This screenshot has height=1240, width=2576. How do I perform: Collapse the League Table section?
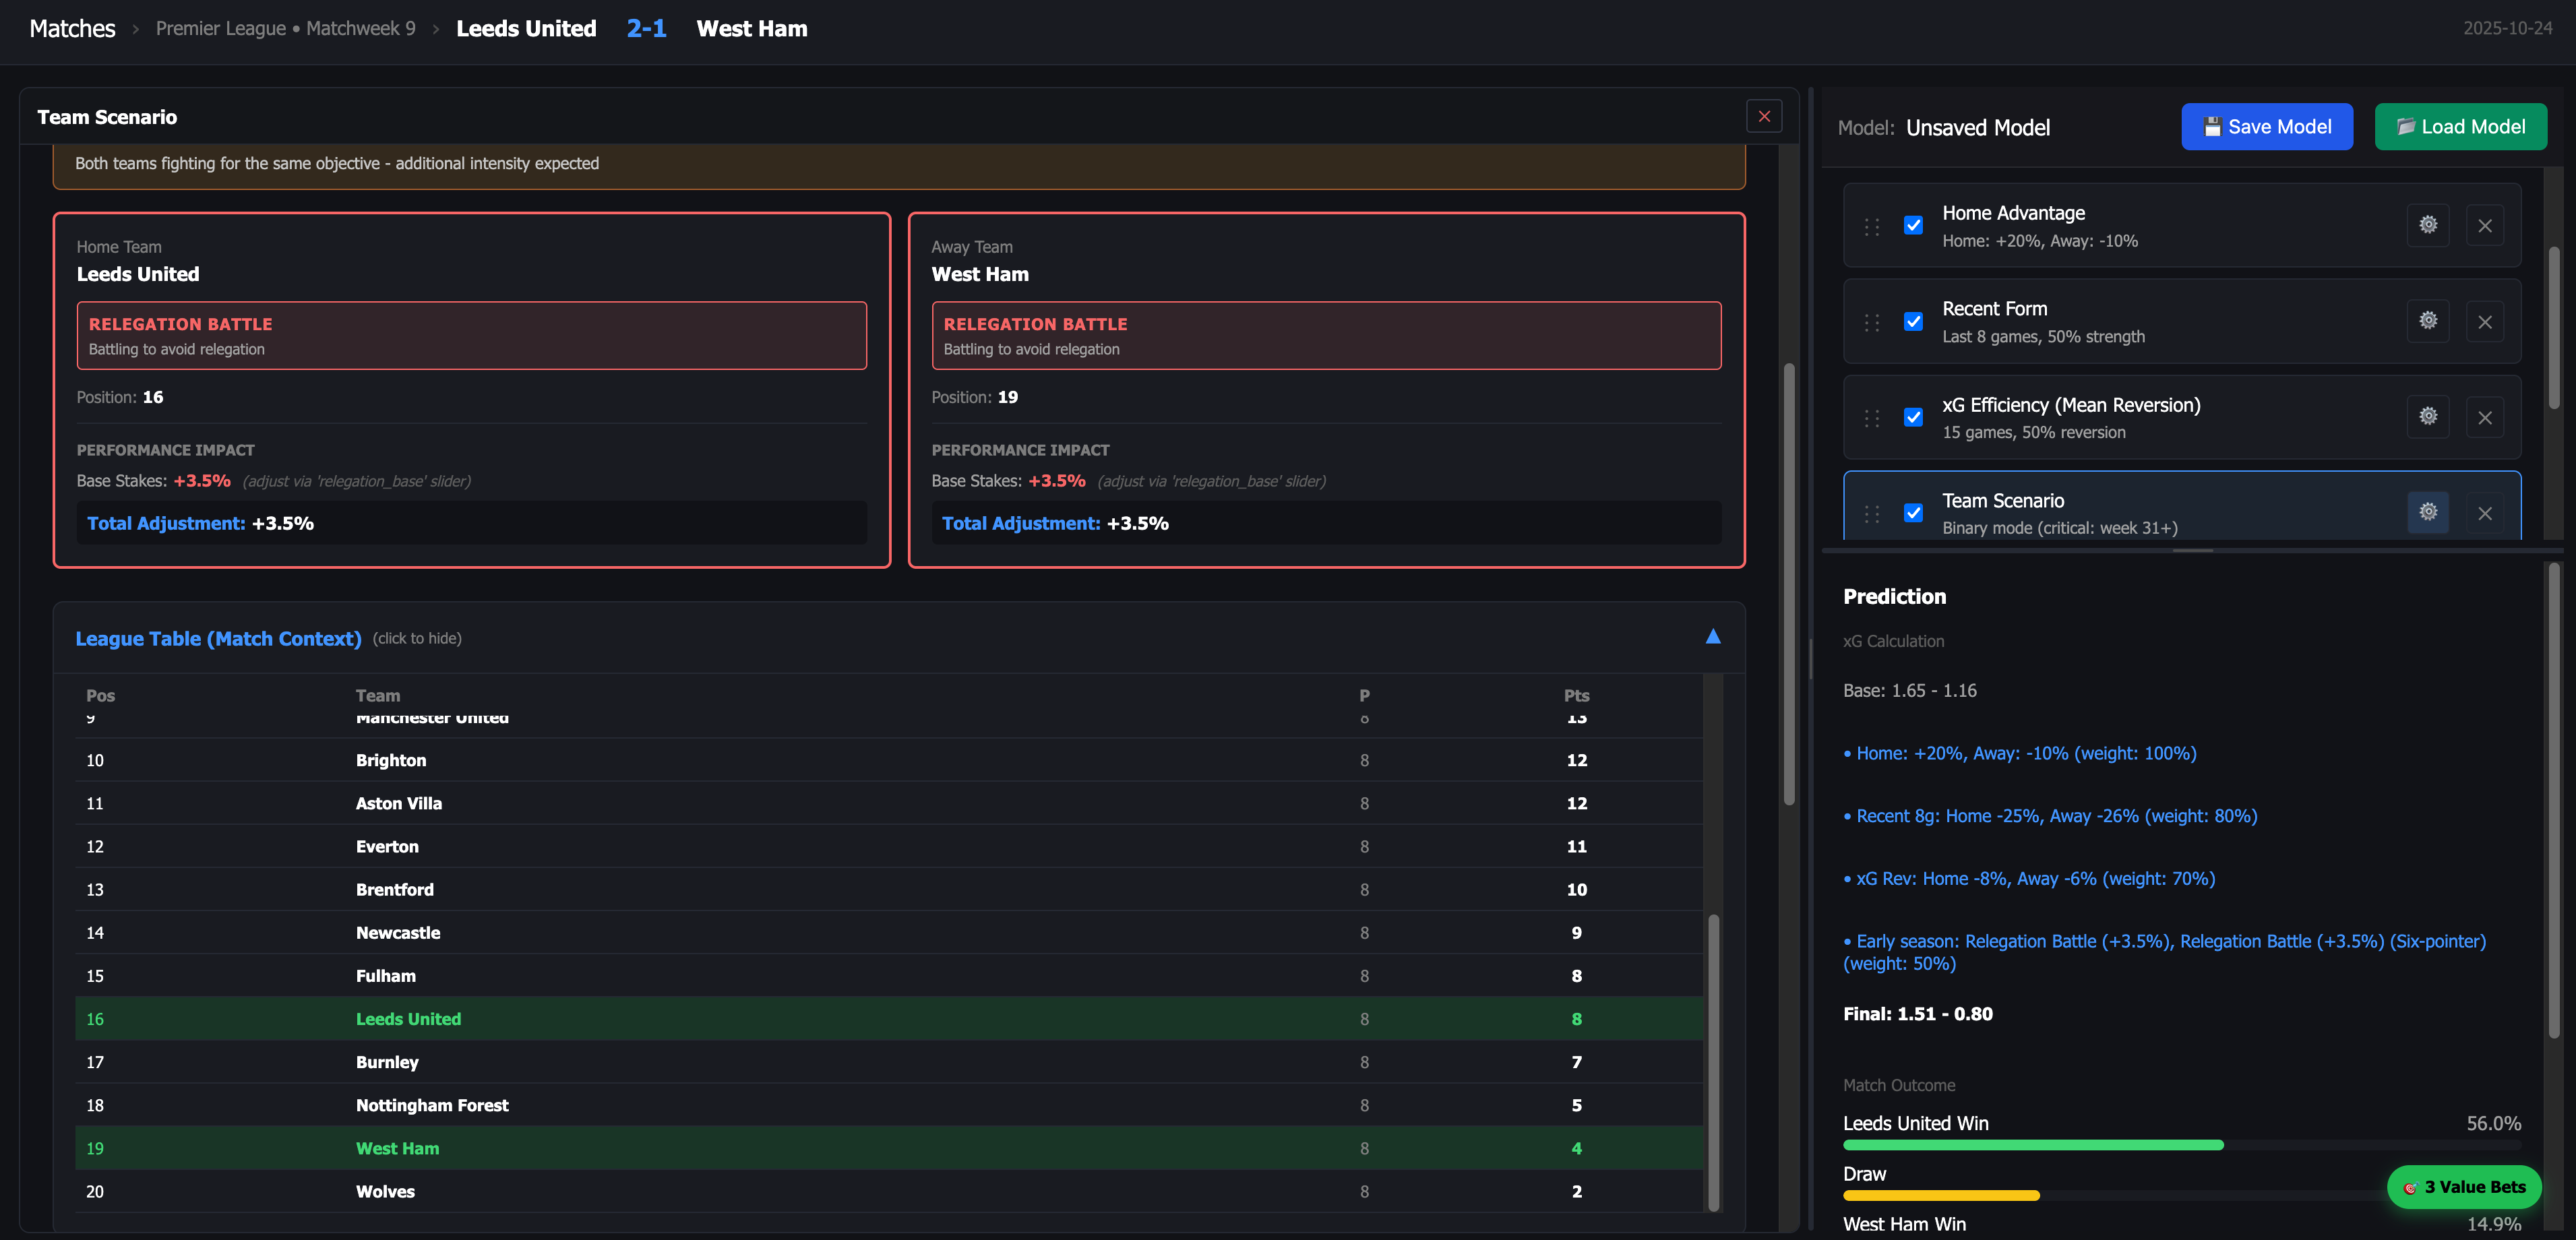pos(218,638)
